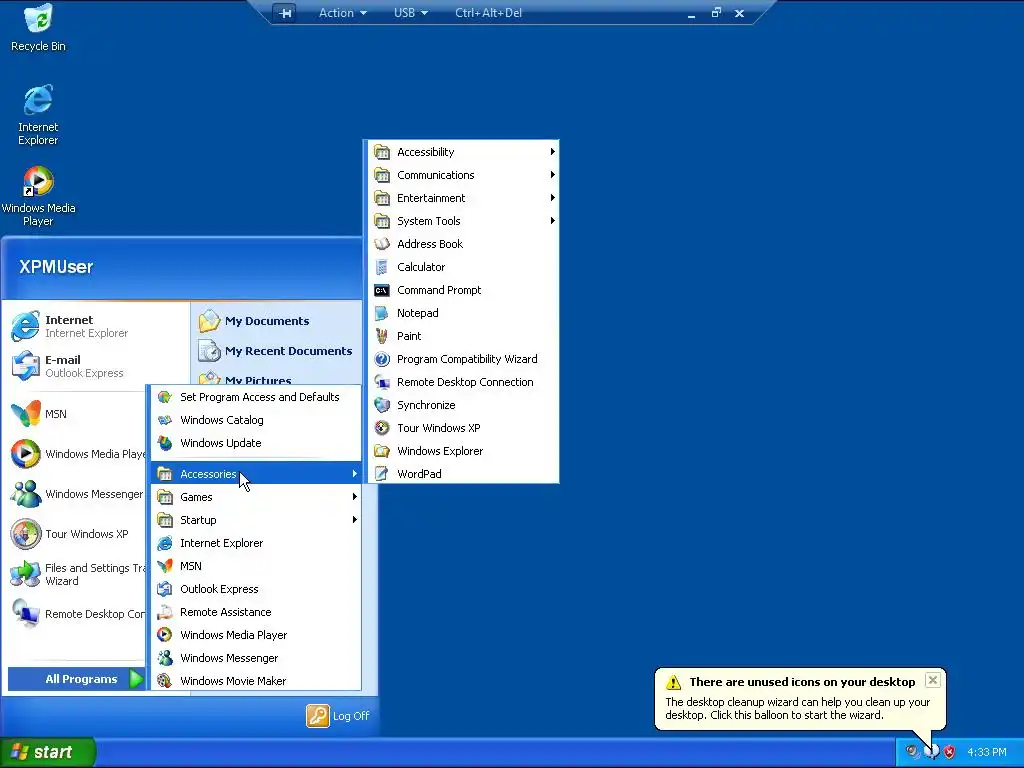Open Command Prompt in Accessories

[x=462, y=290]
